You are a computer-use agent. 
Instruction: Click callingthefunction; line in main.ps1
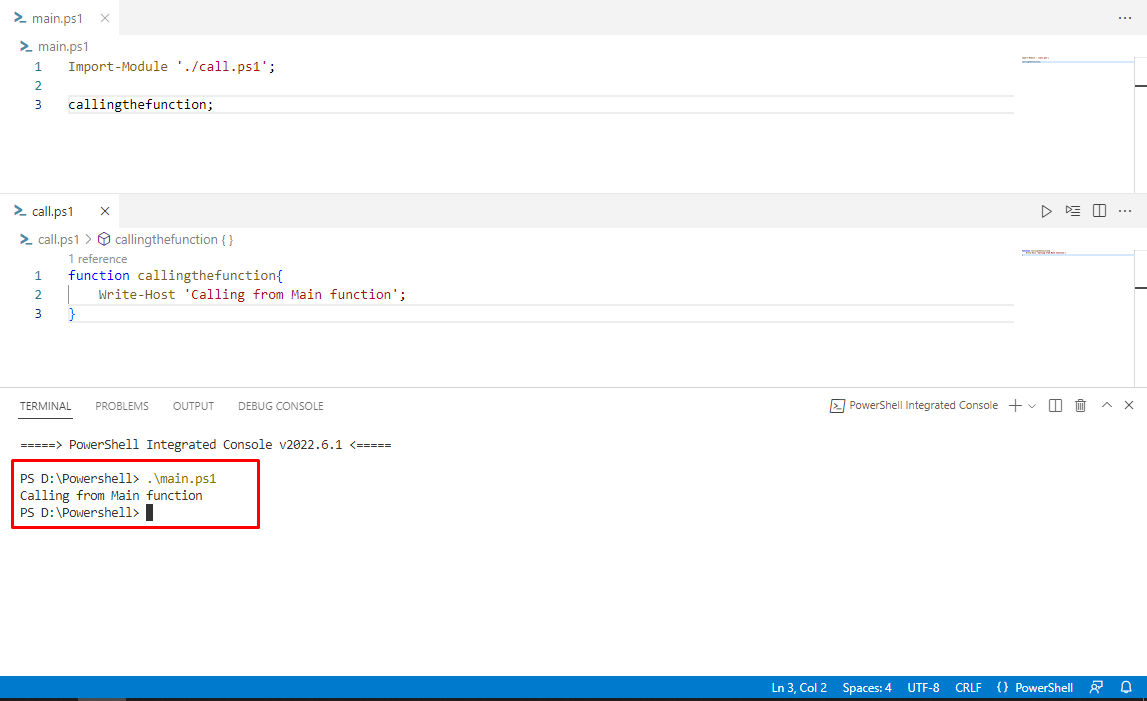(140, 105)
